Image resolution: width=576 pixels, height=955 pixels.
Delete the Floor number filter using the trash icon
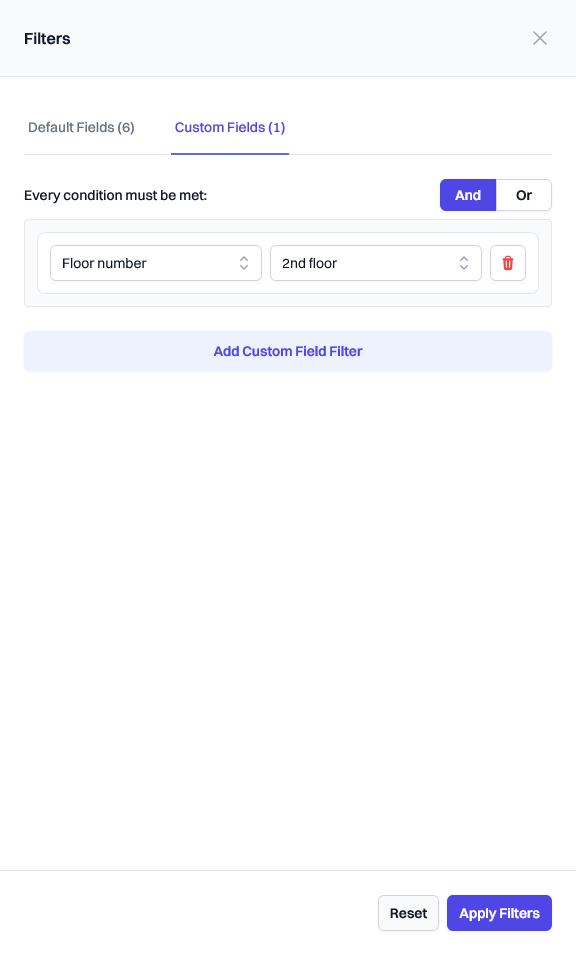(508, 263)
